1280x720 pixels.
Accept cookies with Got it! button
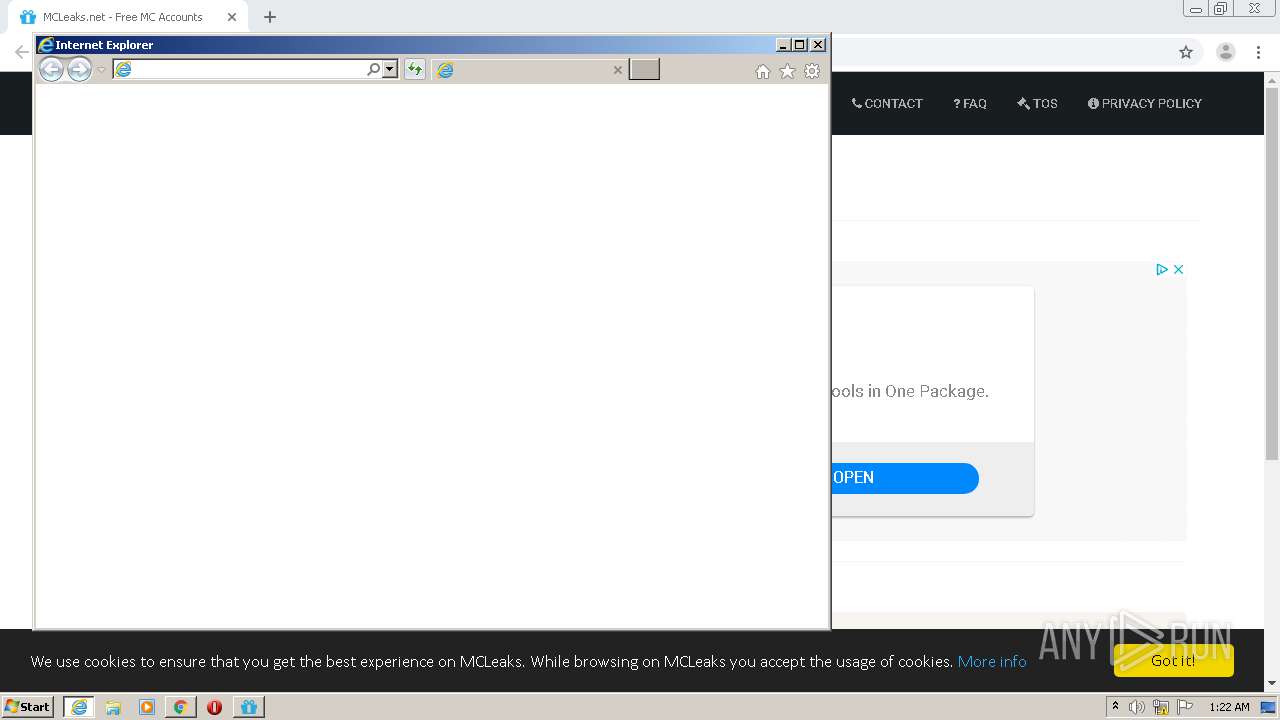tap(1173, 660)
